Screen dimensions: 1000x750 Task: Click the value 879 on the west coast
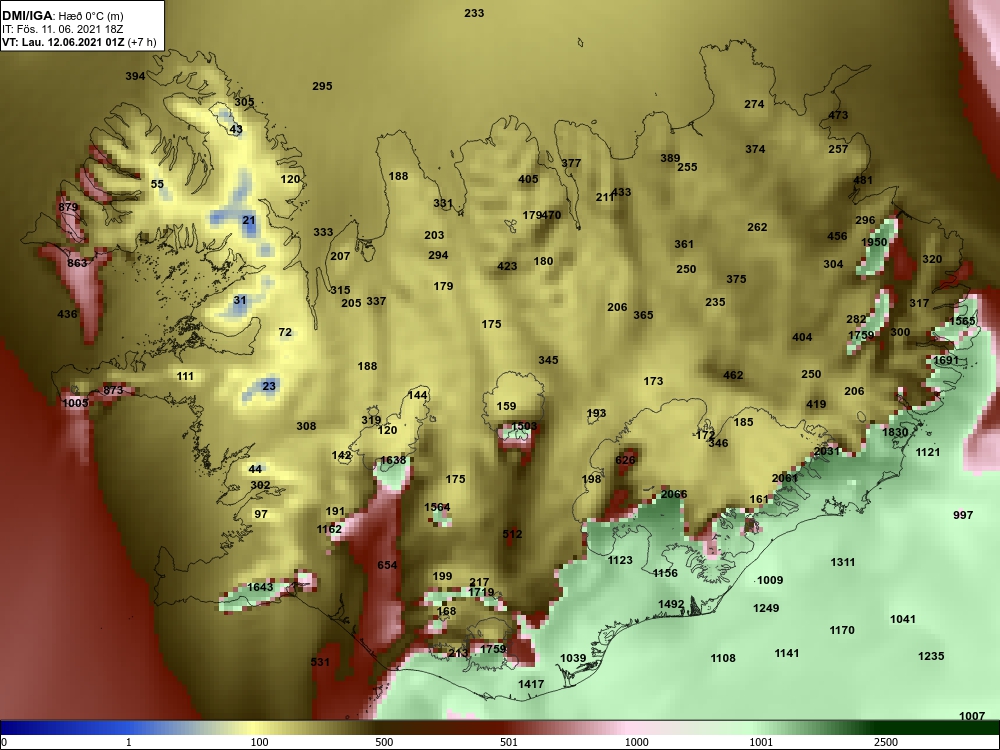(x=68, y=207)
